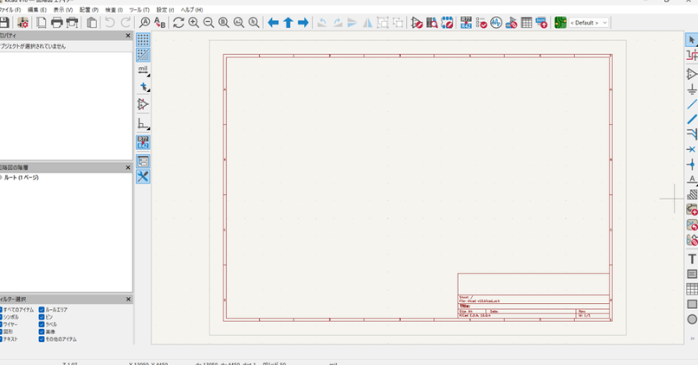Open the simulator waveform icon
This screenshot has height=365, width=698.
[496, 22]
